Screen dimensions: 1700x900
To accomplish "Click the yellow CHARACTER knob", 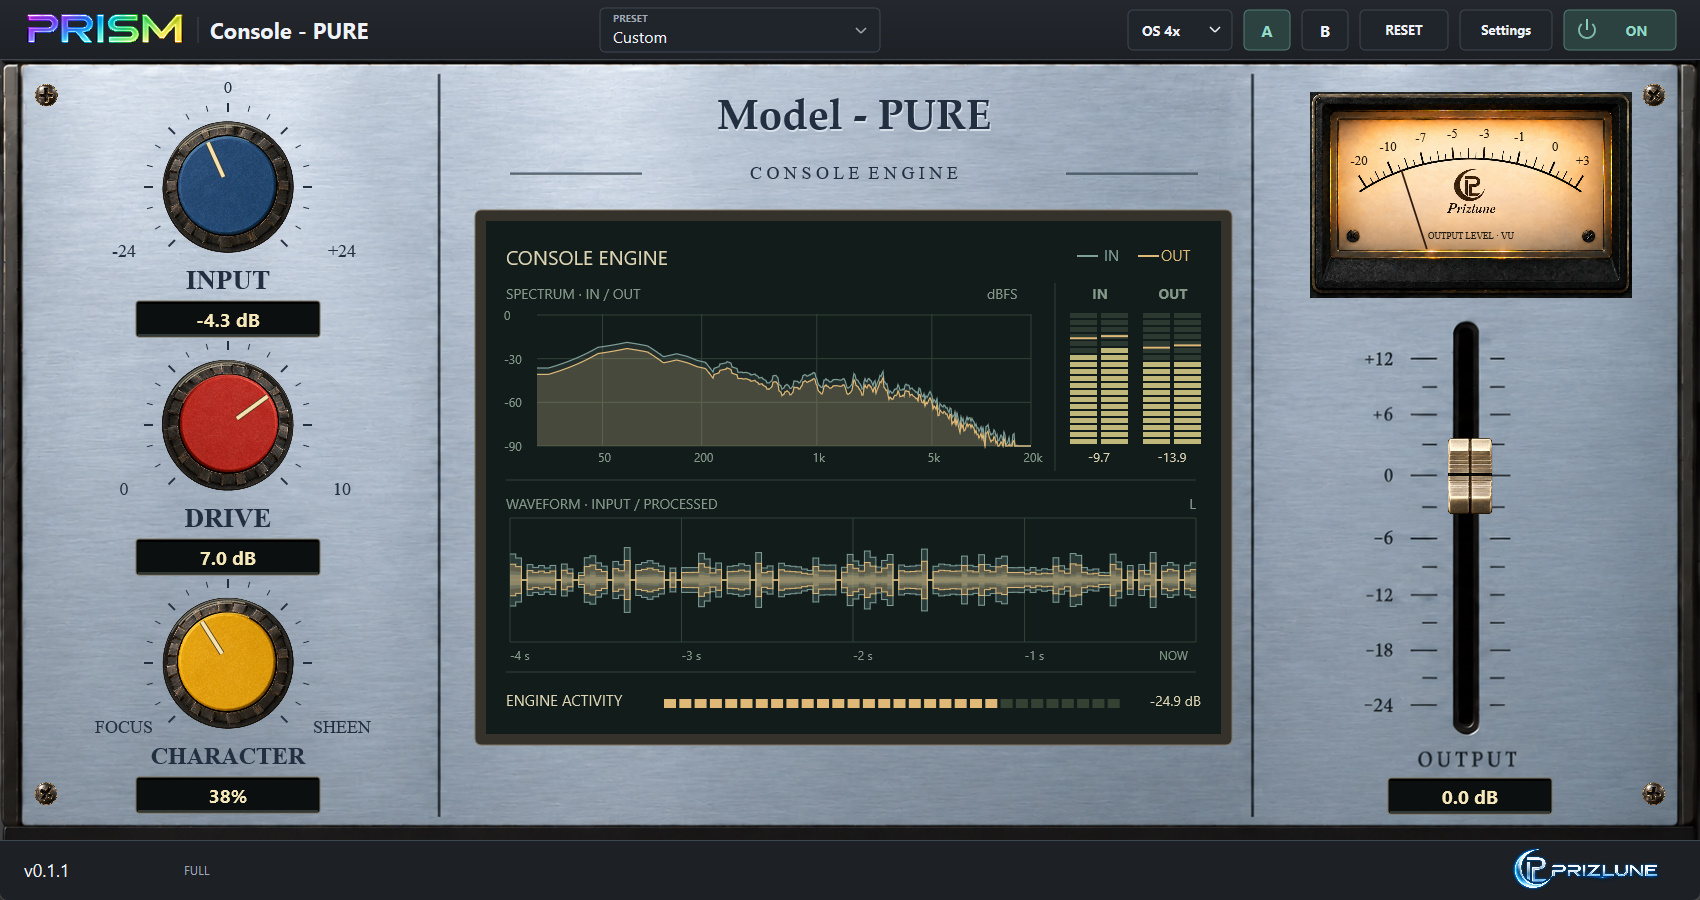I will coord(228,663).
